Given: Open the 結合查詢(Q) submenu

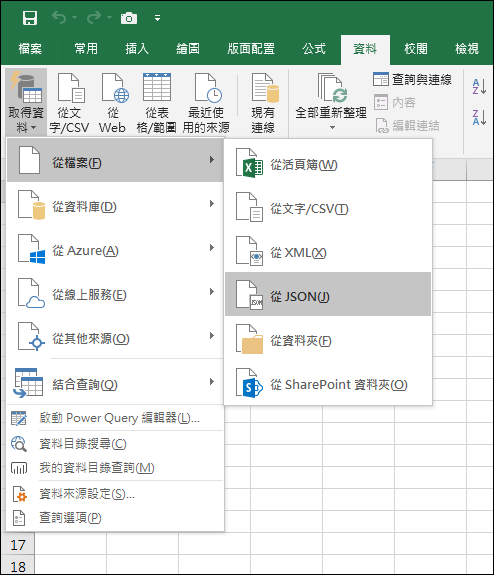Looking at the screenshot, I should tap(115, 382).
